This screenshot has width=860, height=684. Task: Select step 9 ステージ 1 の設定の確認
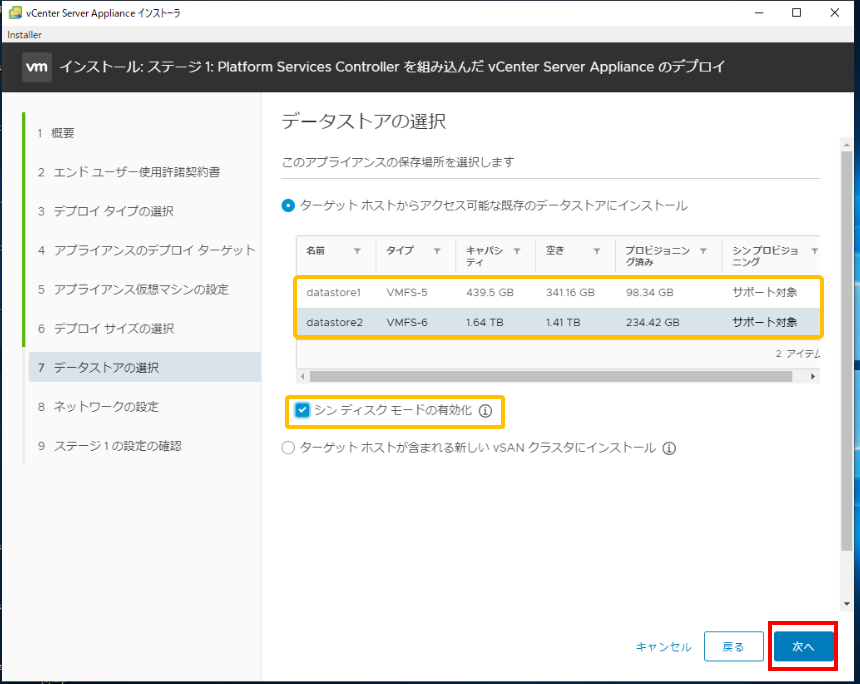point(110,446)
